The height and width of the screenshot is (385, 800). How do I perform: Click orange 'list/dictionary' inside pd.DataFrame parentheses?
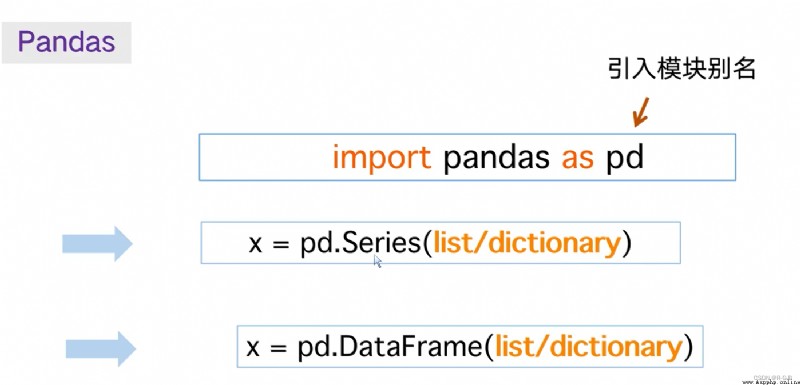coord(589,348)
